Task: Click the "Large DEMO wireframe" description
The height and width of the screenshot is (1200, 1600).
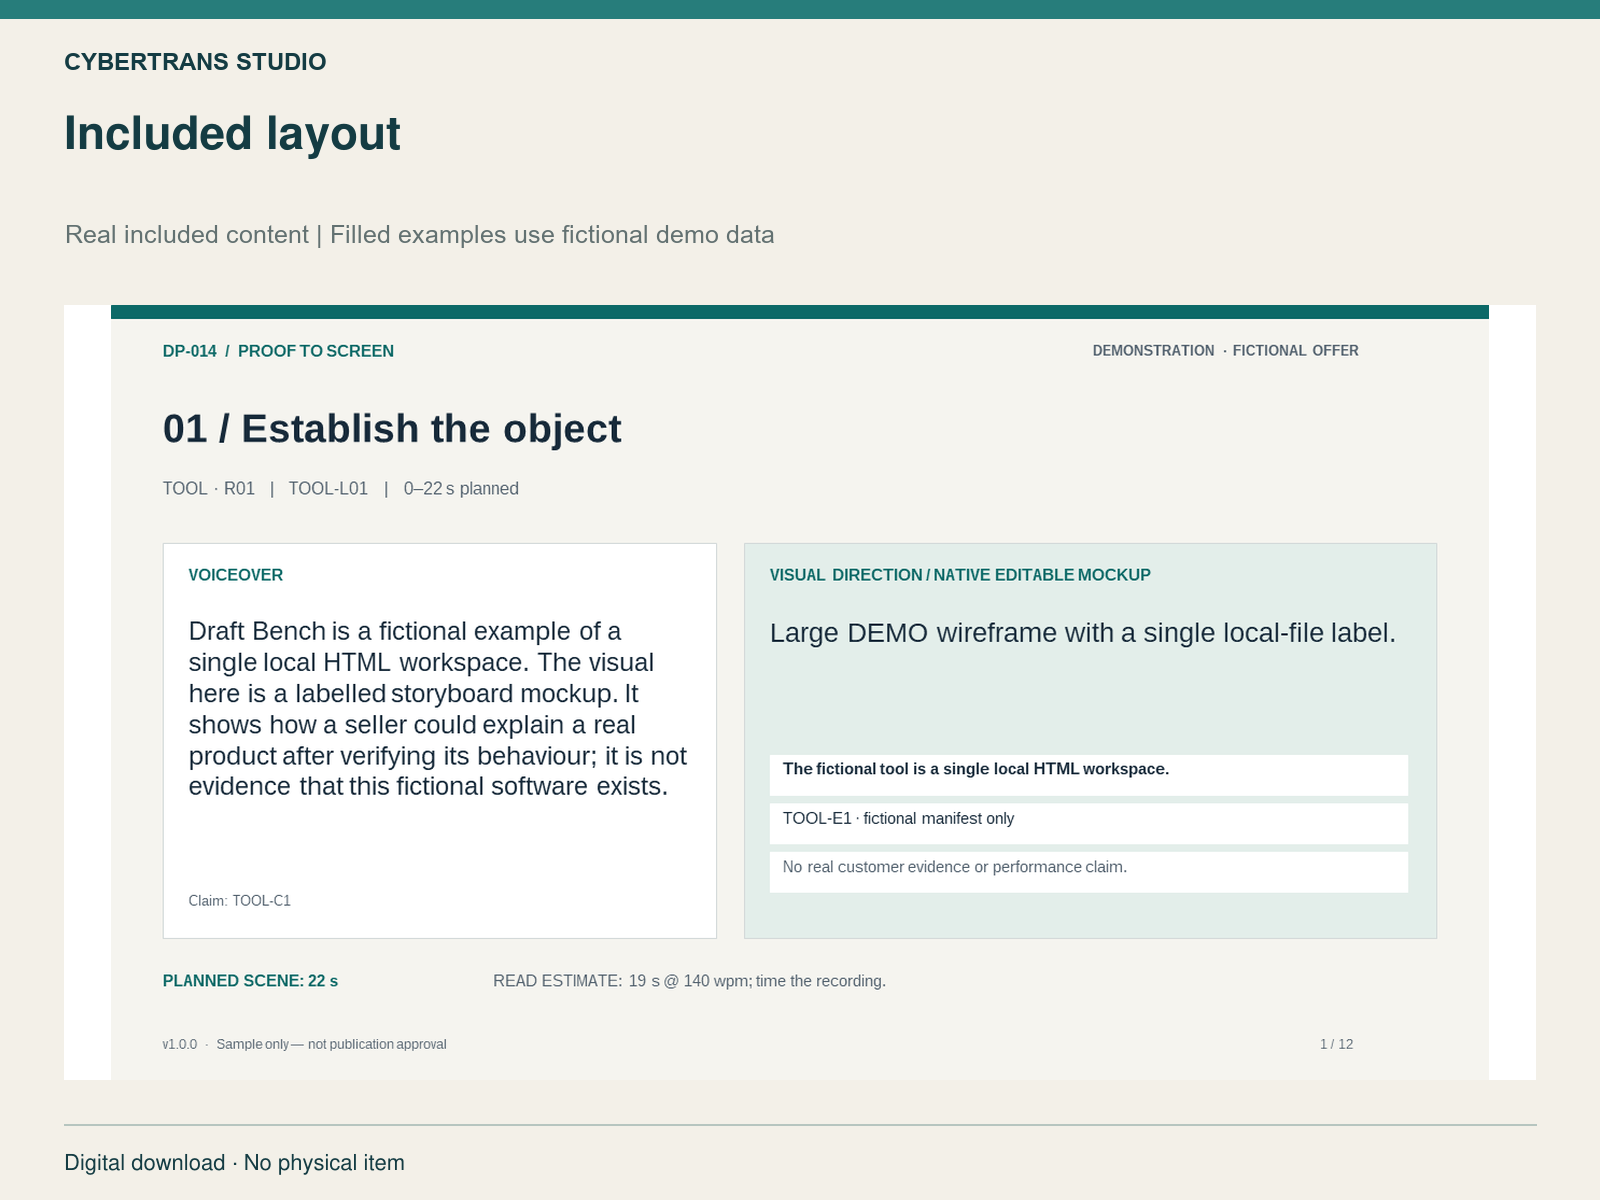Action: point(1083,633)
